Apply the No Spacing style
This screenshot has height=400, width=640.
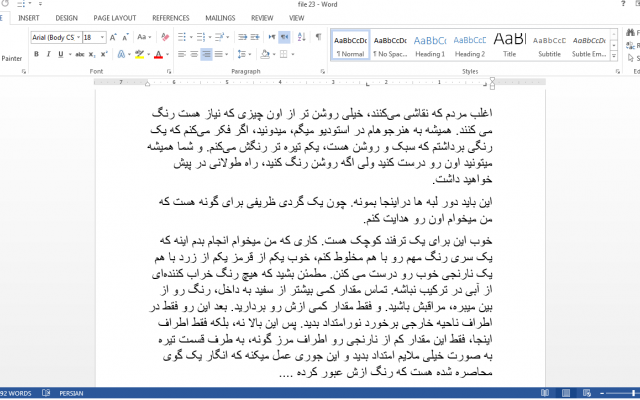coord(390,45)
